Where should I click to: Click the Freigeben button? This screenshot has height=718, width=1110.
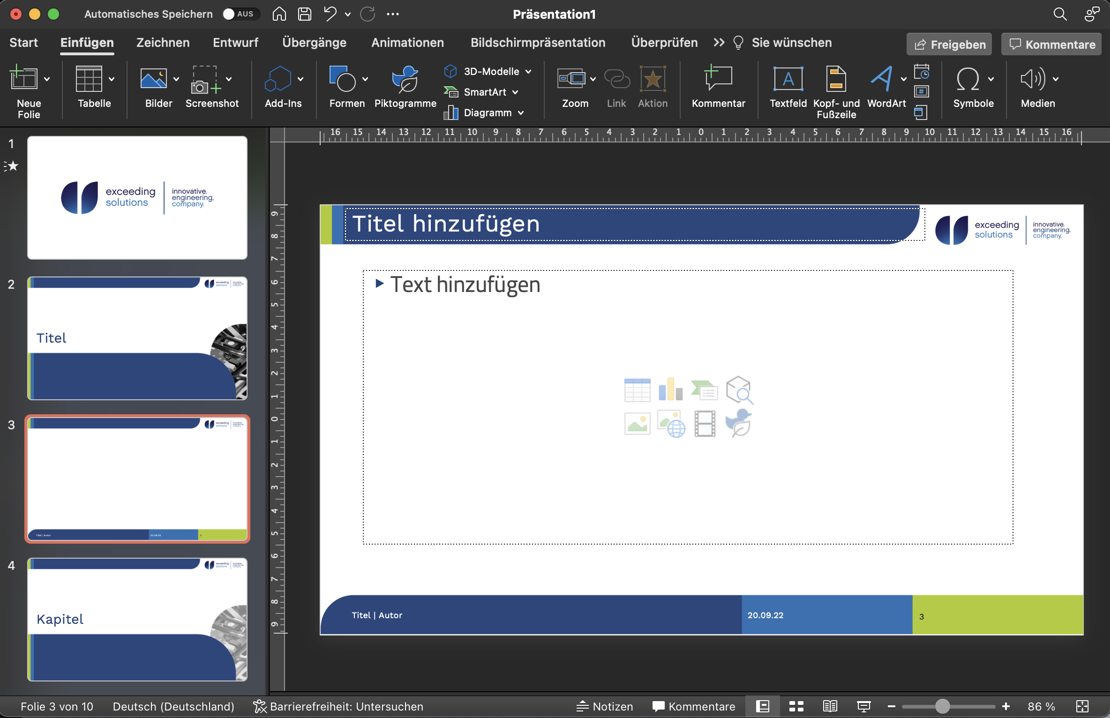(x=949, y=44)
